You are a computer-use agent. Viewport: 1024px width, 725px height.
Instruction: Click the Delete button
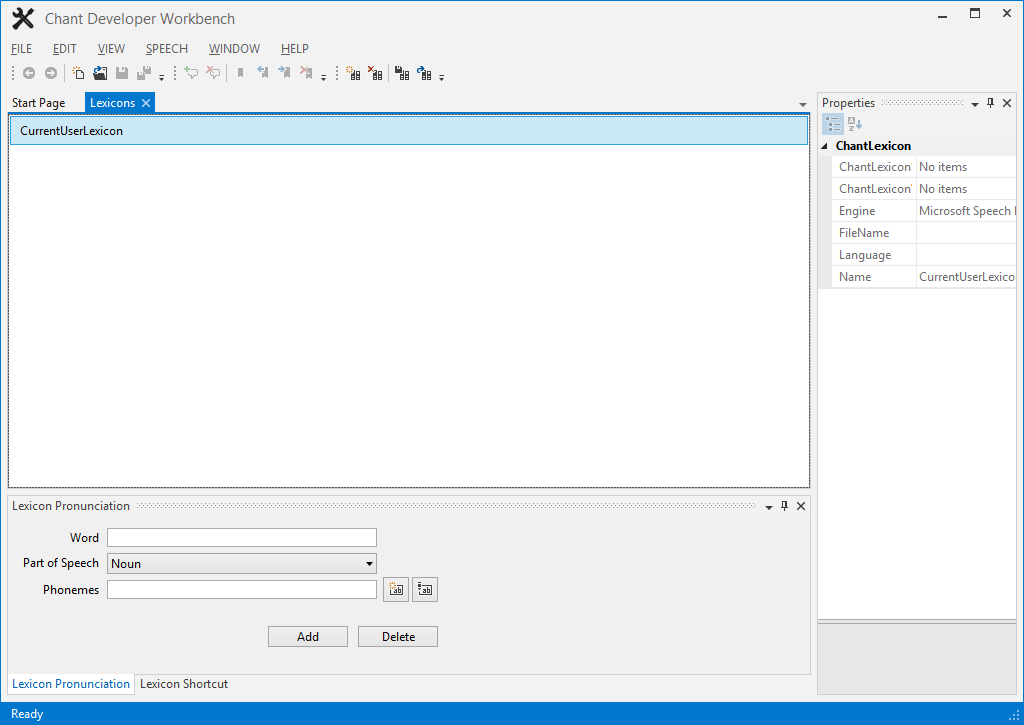398,637
